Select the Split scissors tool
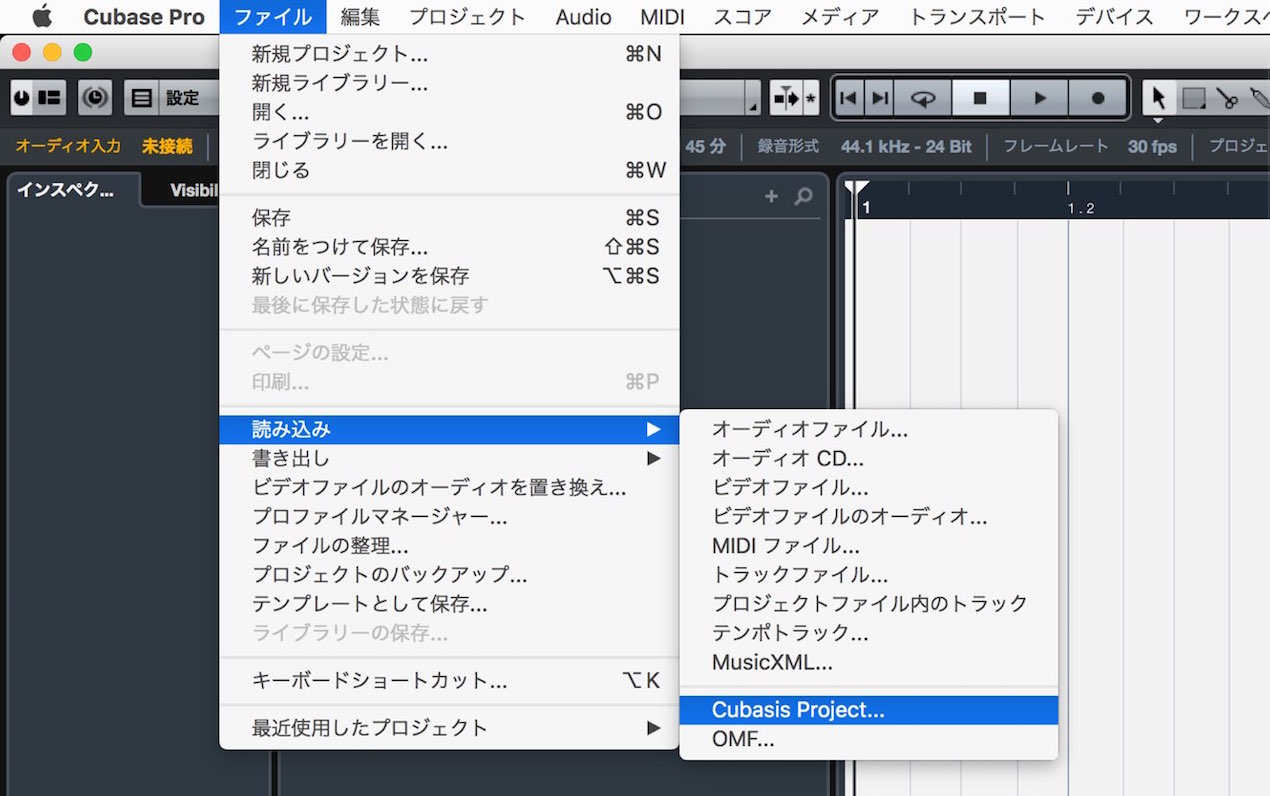 (1227, 98)
